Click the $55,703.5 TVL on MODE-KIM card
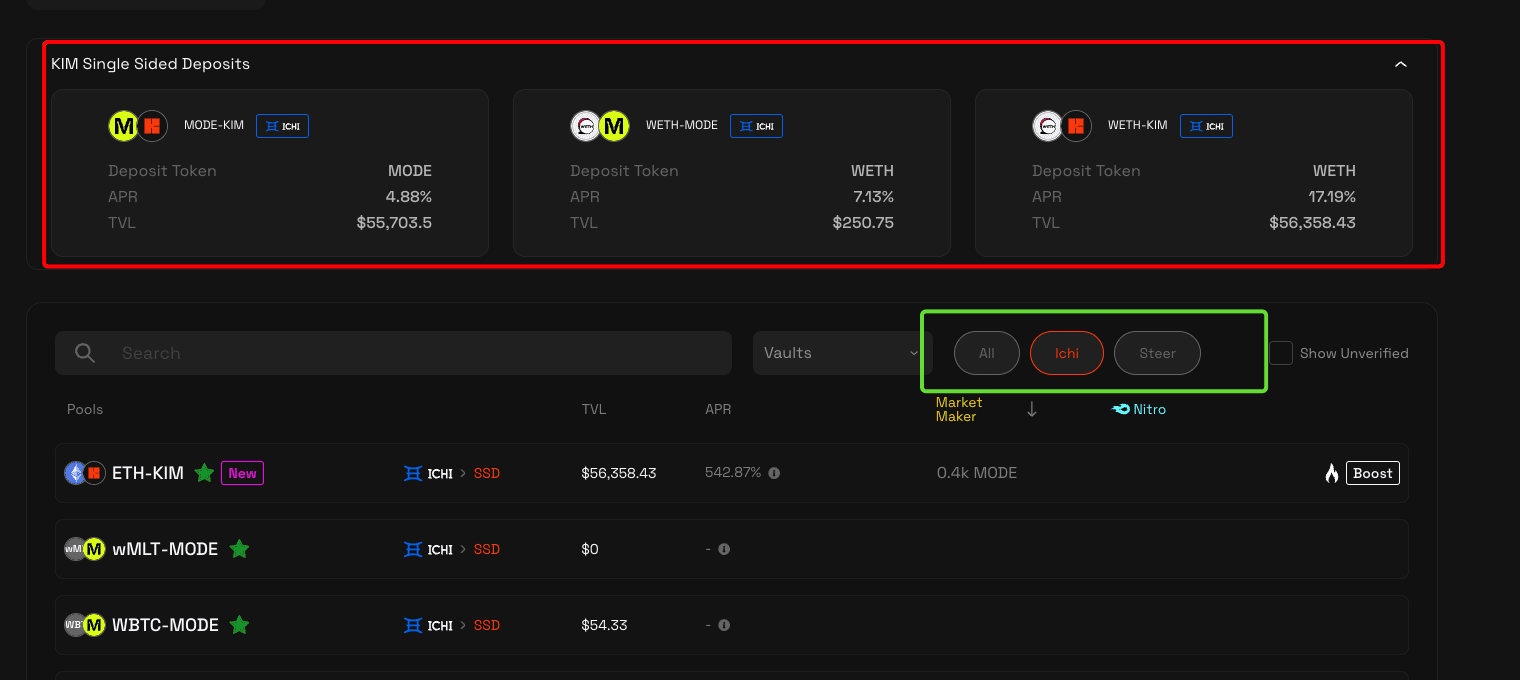This screenshot has height=680, width=1520. coord(394,223)
